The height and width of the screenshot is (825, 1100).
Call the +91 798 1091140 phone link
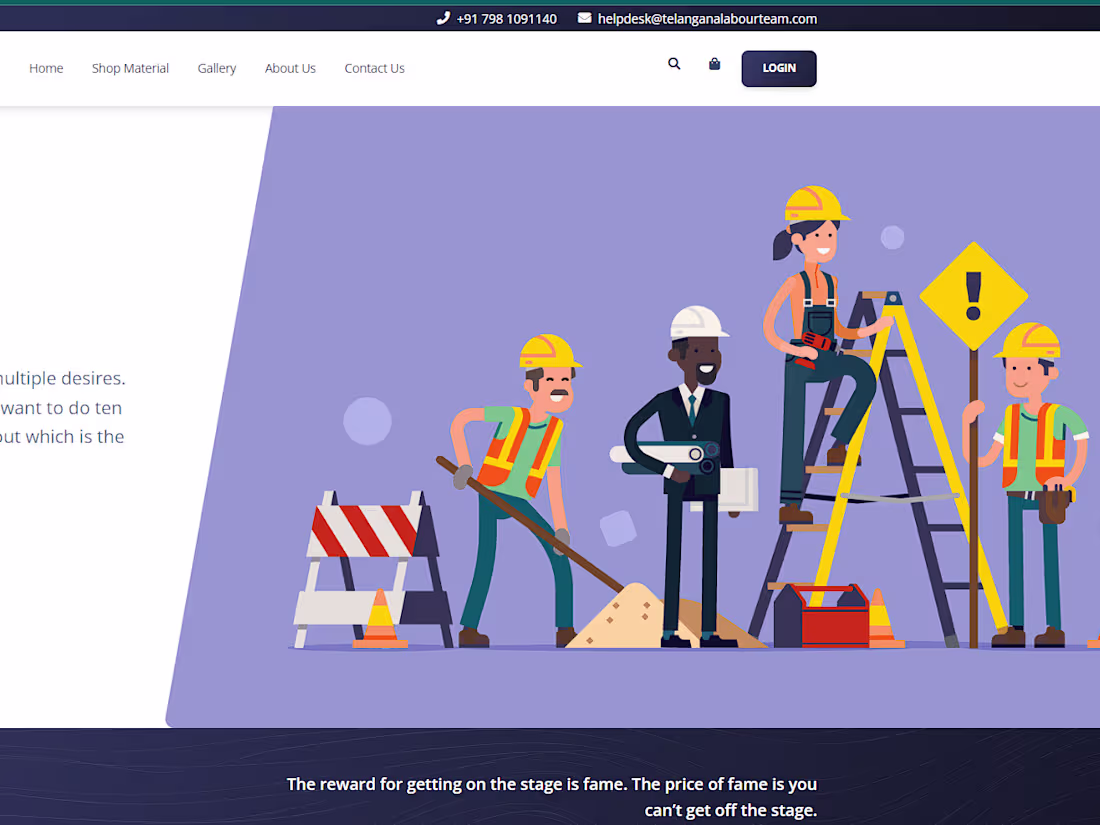click(x=507, y=18)
